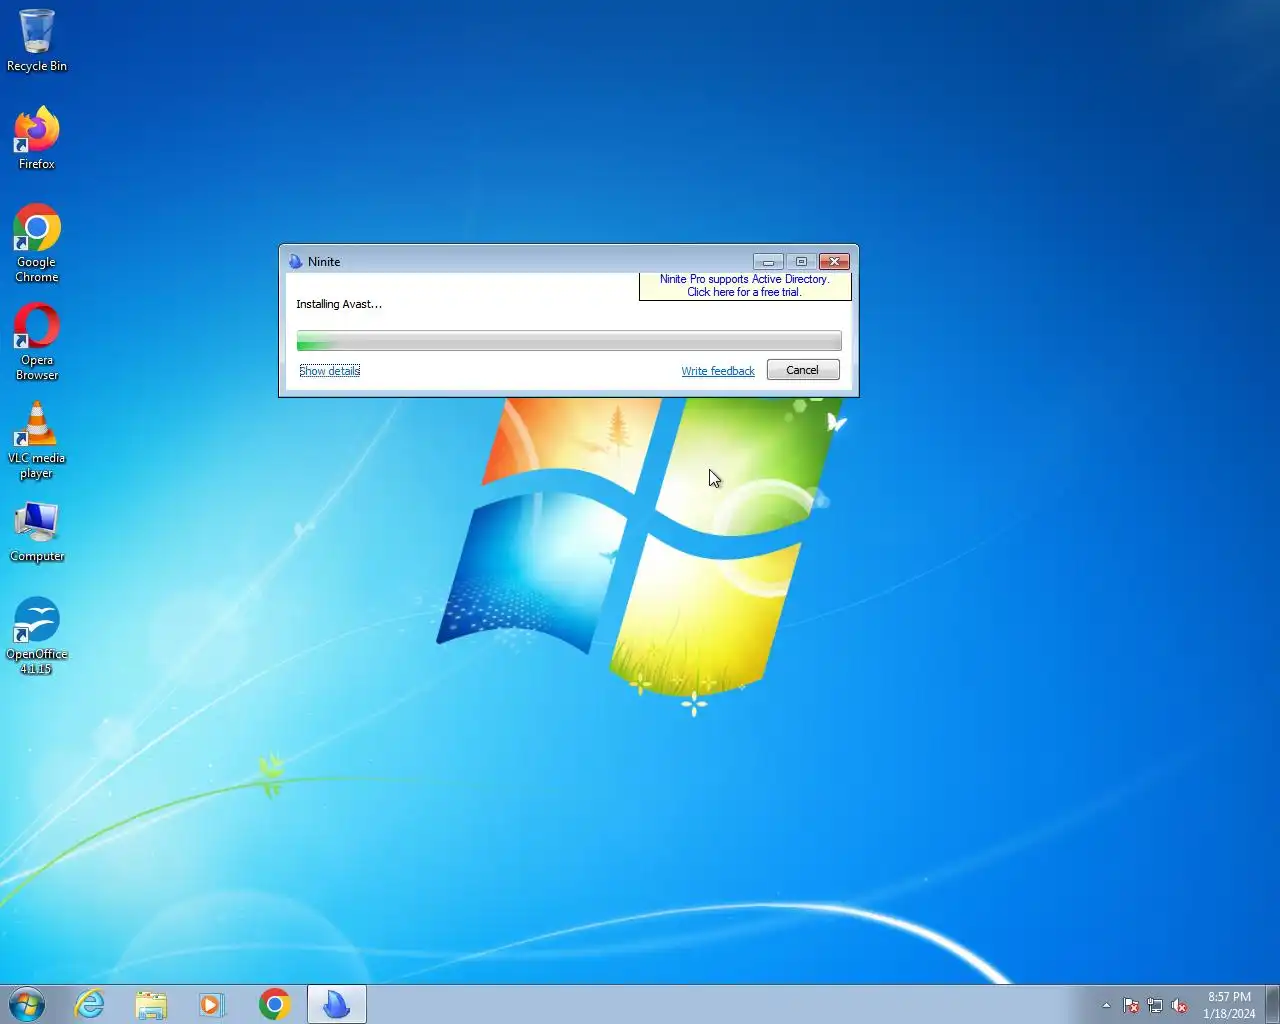
Task: Select the Computer desktop icon
Action: 37,531
